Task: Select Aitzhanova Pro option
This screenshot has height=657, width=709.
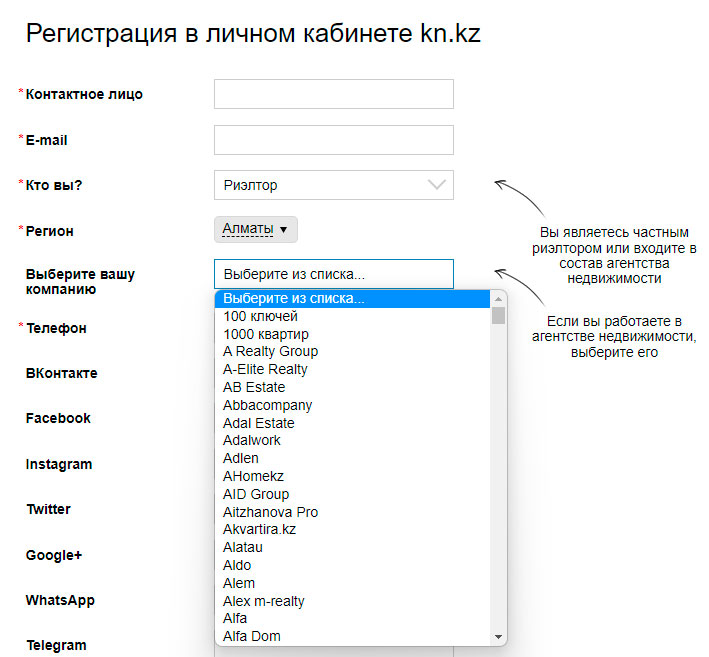Action: pos(270,512)
